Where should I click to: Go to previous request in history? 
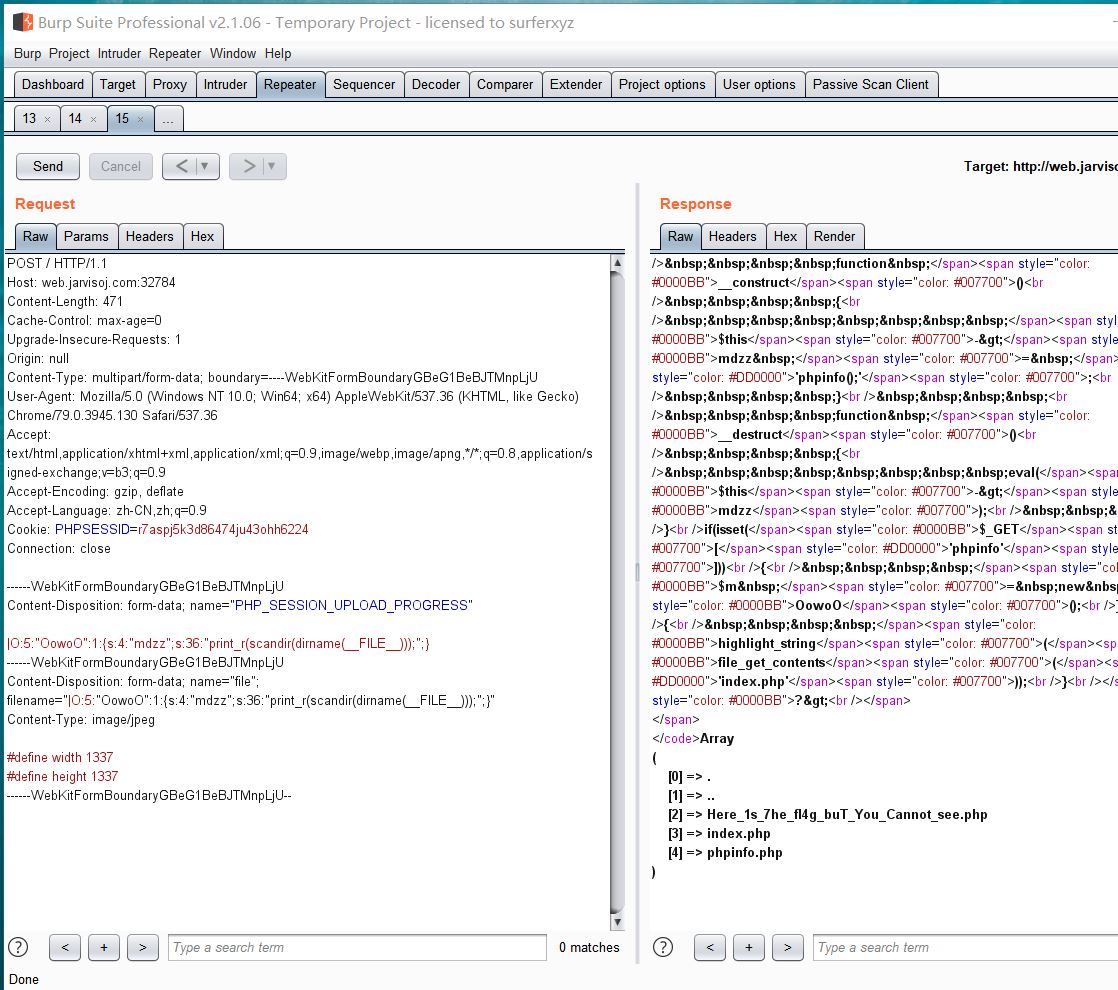[181, 166]
